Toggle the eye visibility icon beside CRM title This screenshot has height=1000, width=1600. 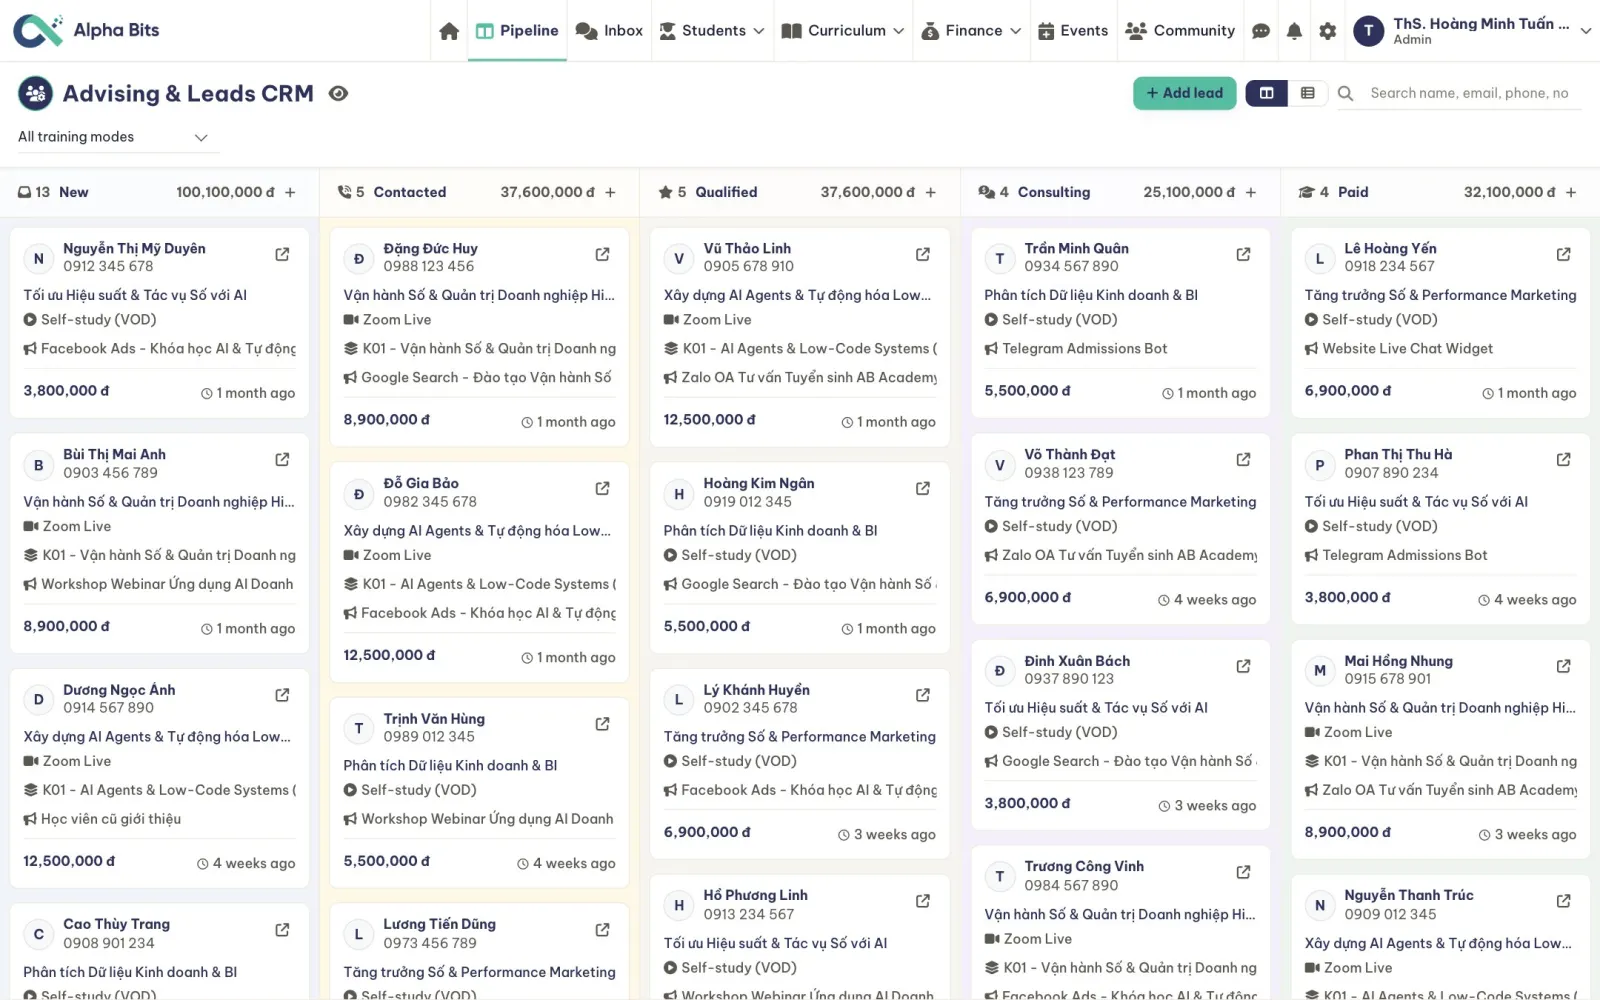point(339,93)
